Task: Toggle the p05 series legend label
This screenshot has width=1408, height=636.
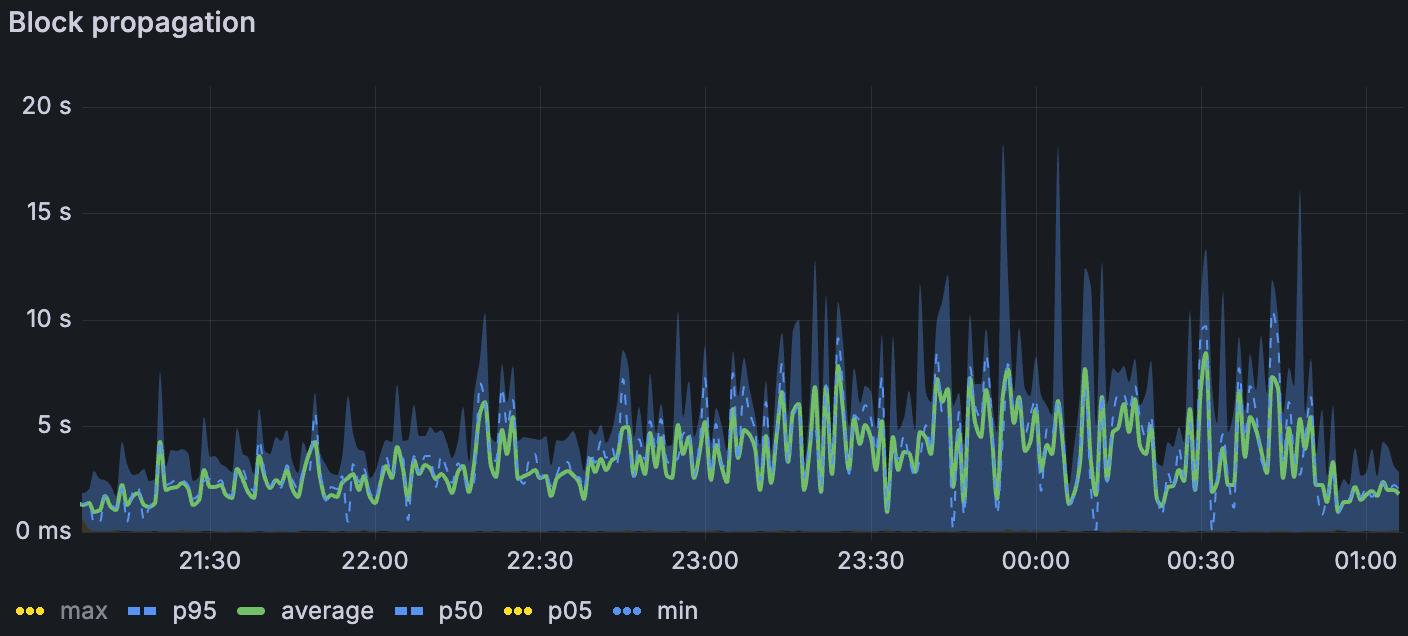Action: click(570, 610)
